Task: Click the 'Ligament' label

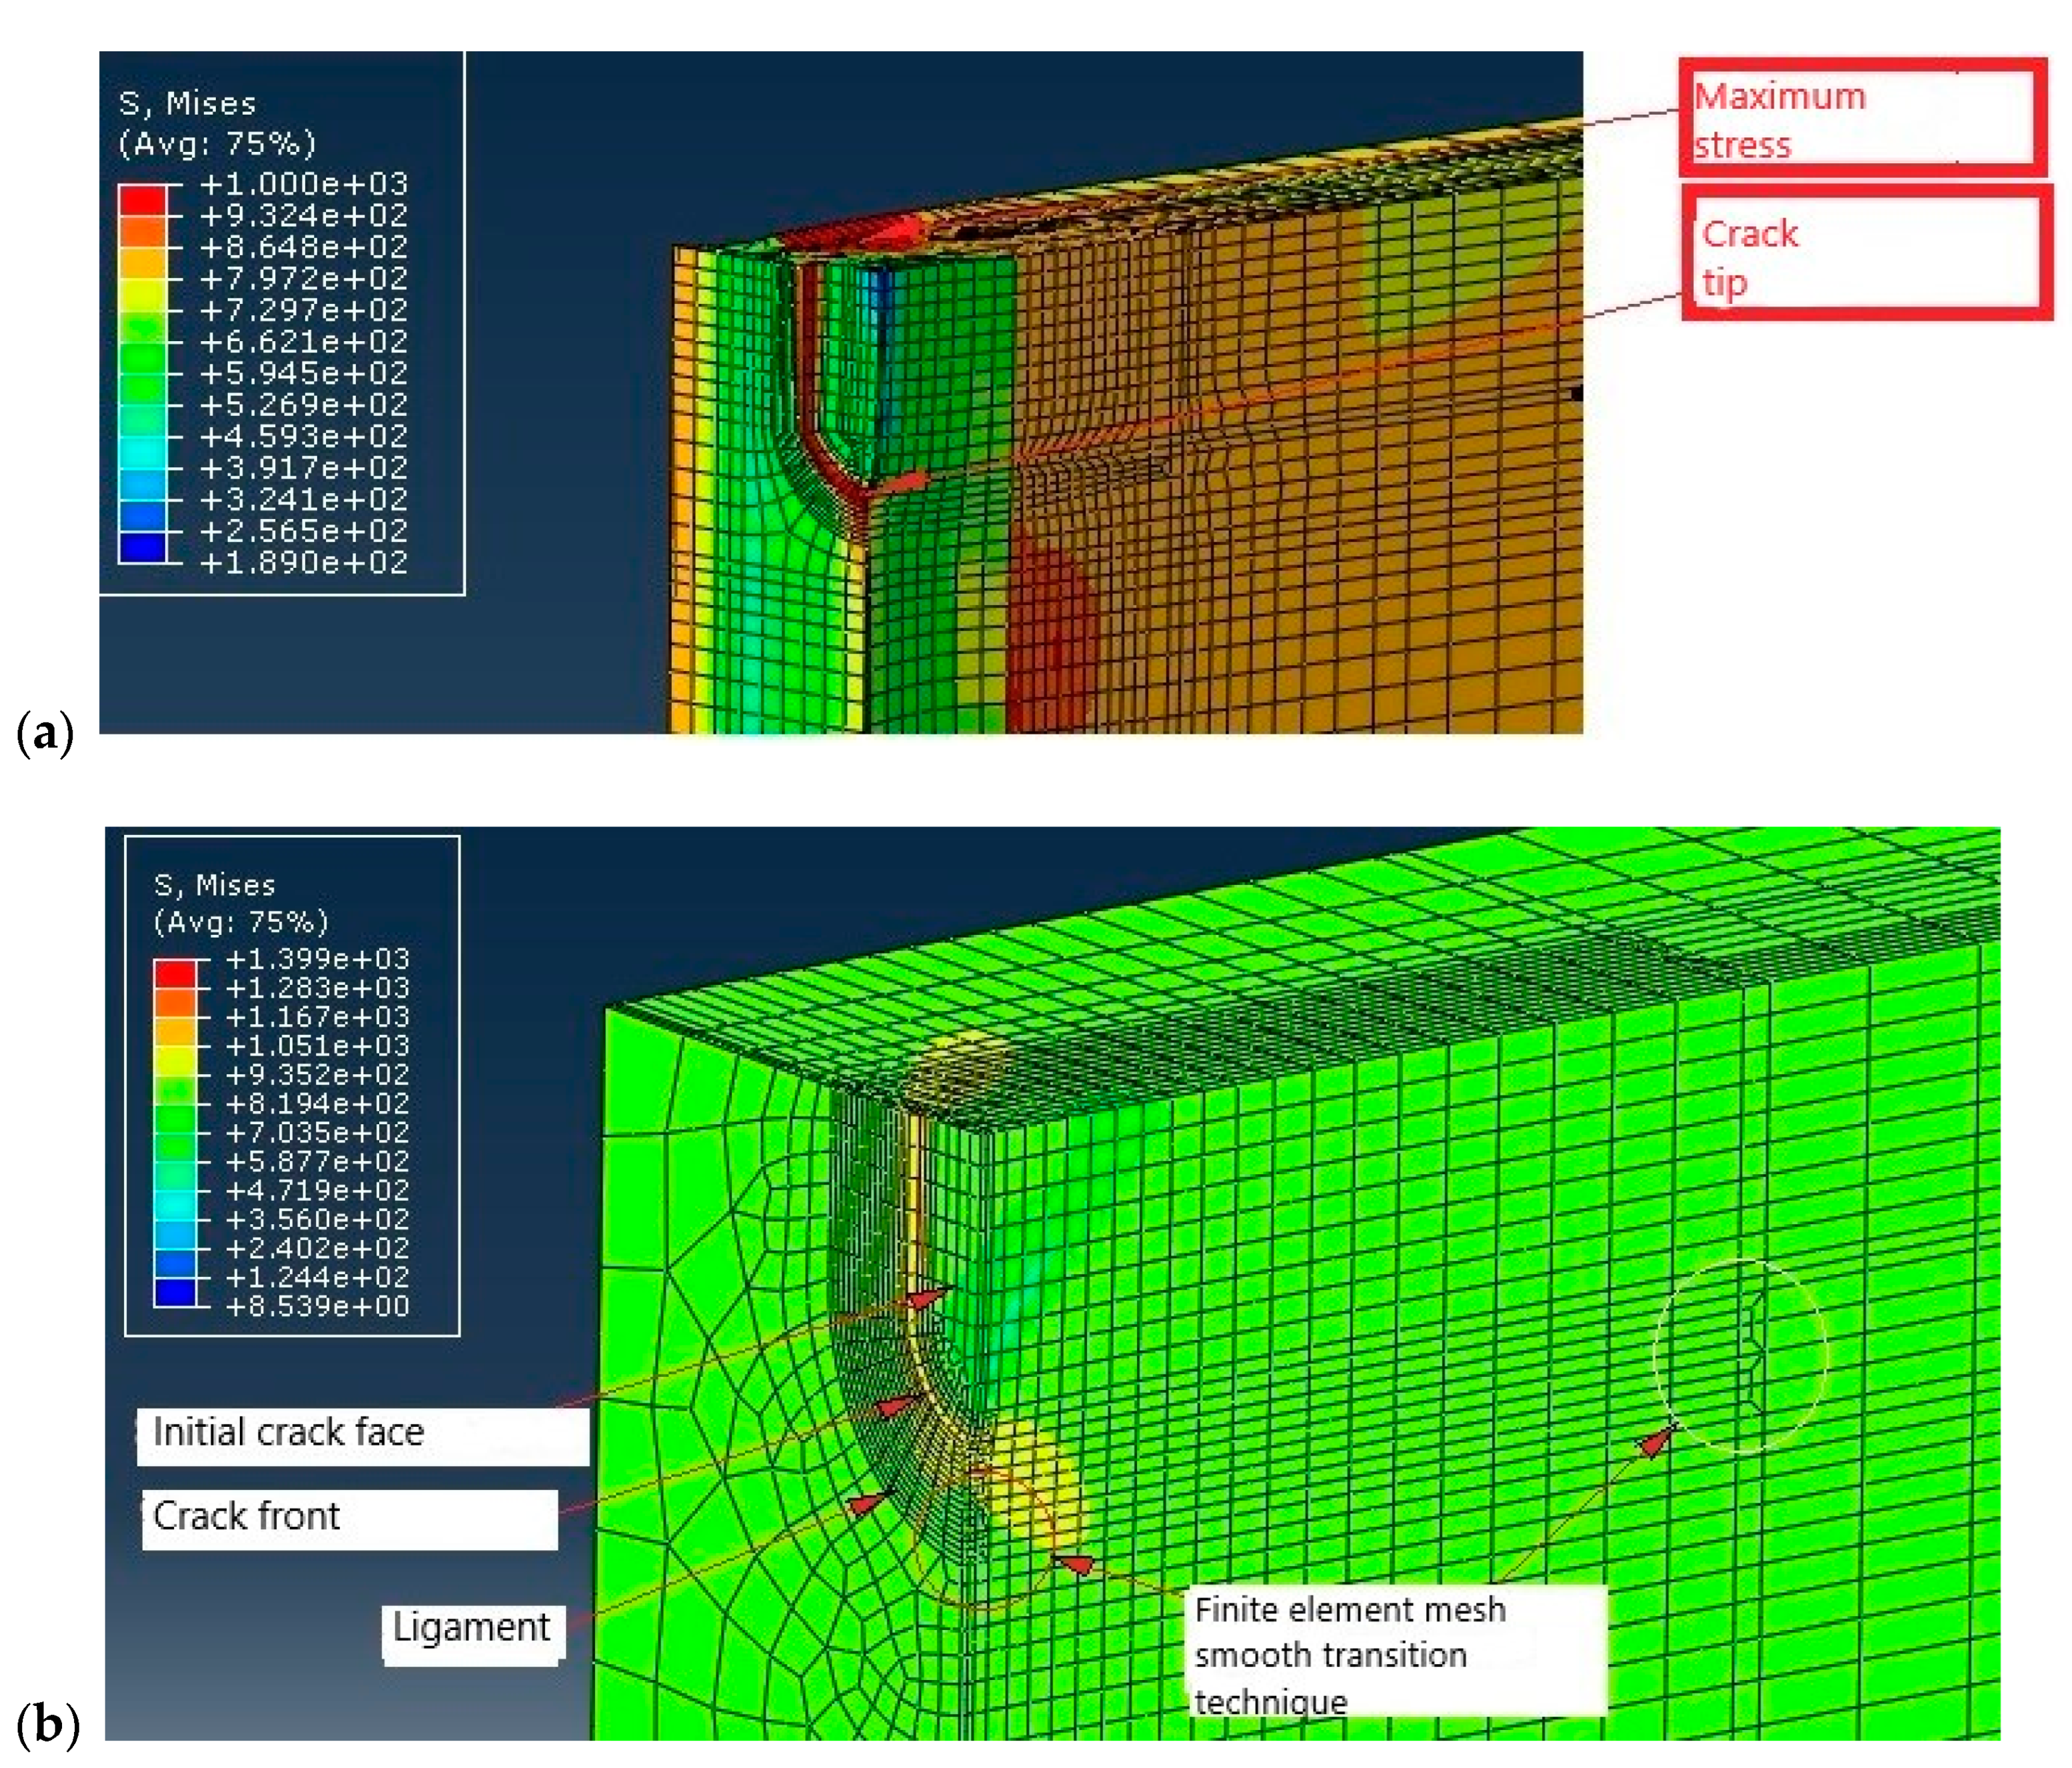Action: pos(472,1628)
